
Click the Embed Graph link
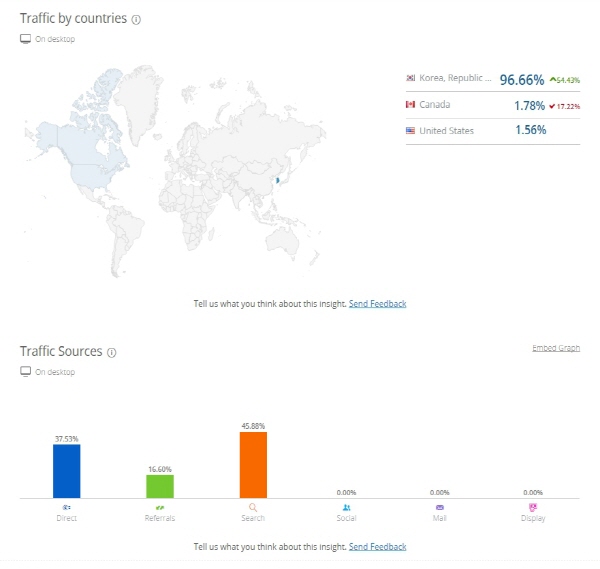pos(555,348)
